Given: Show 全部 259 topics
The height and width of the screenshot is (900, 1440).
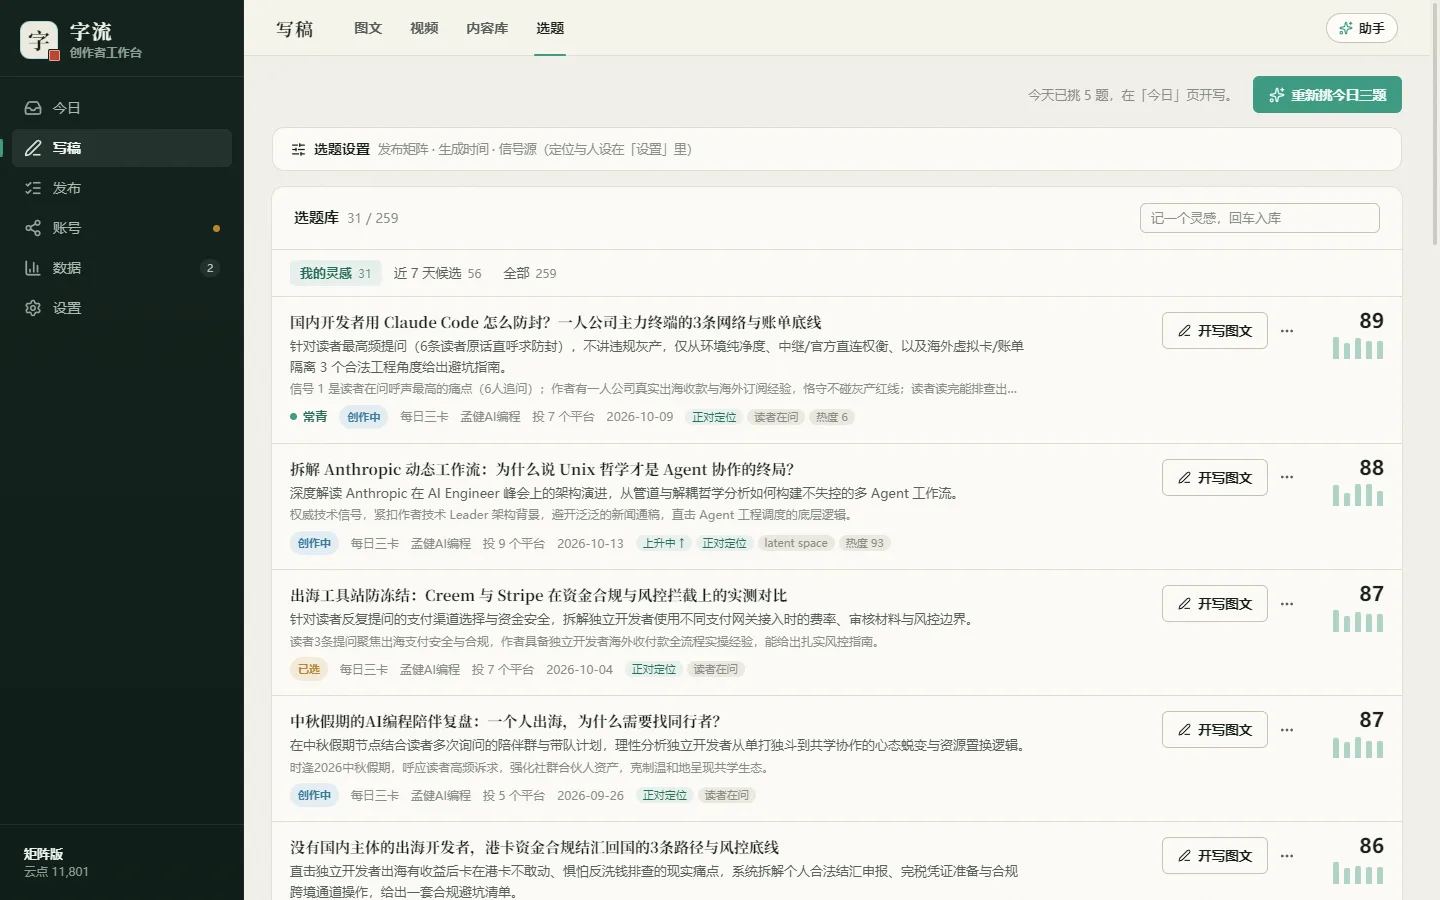Looking at the screenshot, I should point(530,273).
